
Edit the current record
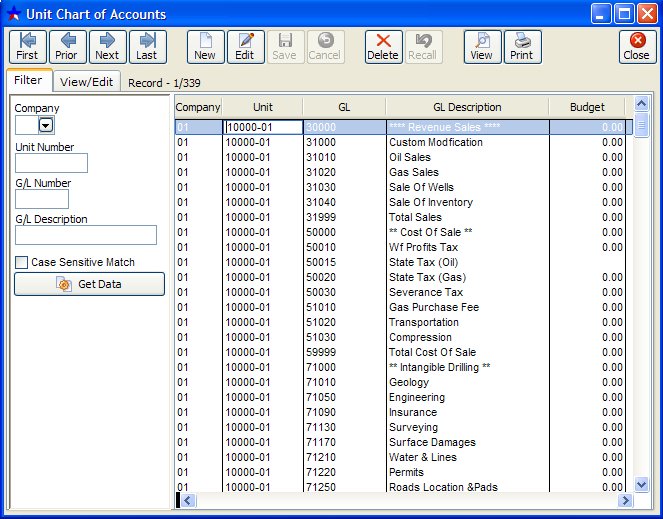(246, 47)
